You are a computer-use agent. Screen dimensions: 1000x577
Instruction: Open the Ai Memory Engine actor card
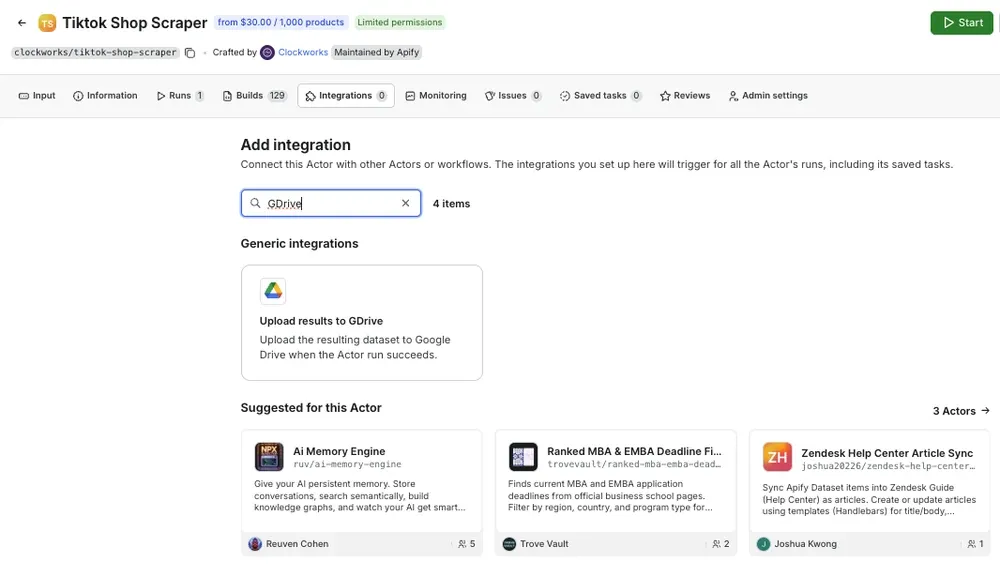(362, 492)
